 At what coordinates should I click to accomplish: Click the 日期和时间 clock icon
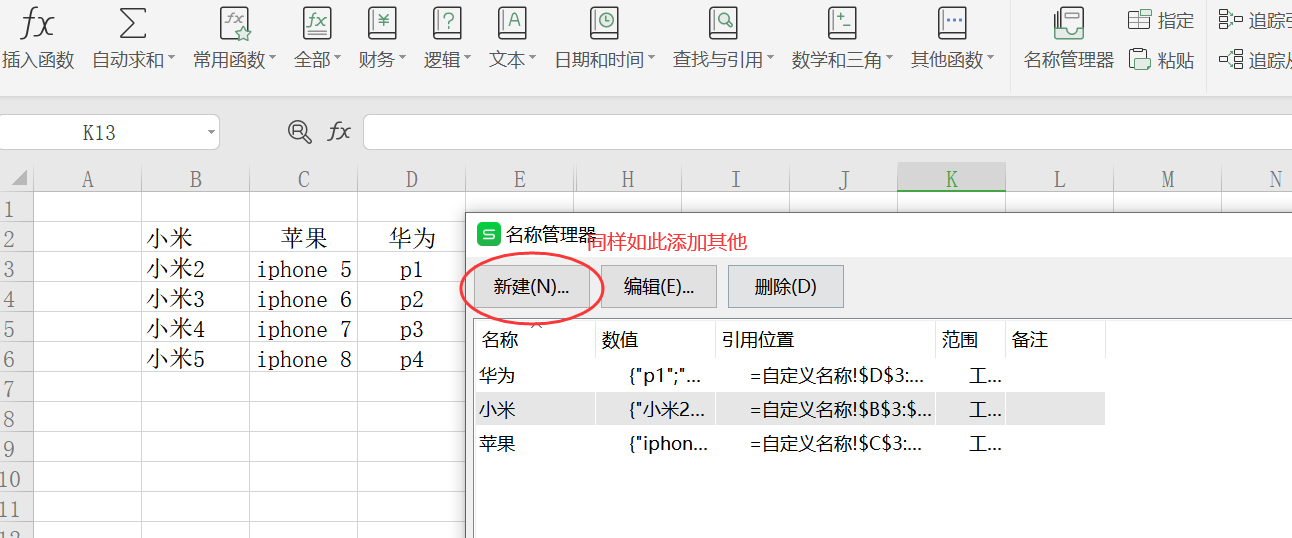(604, 22)
